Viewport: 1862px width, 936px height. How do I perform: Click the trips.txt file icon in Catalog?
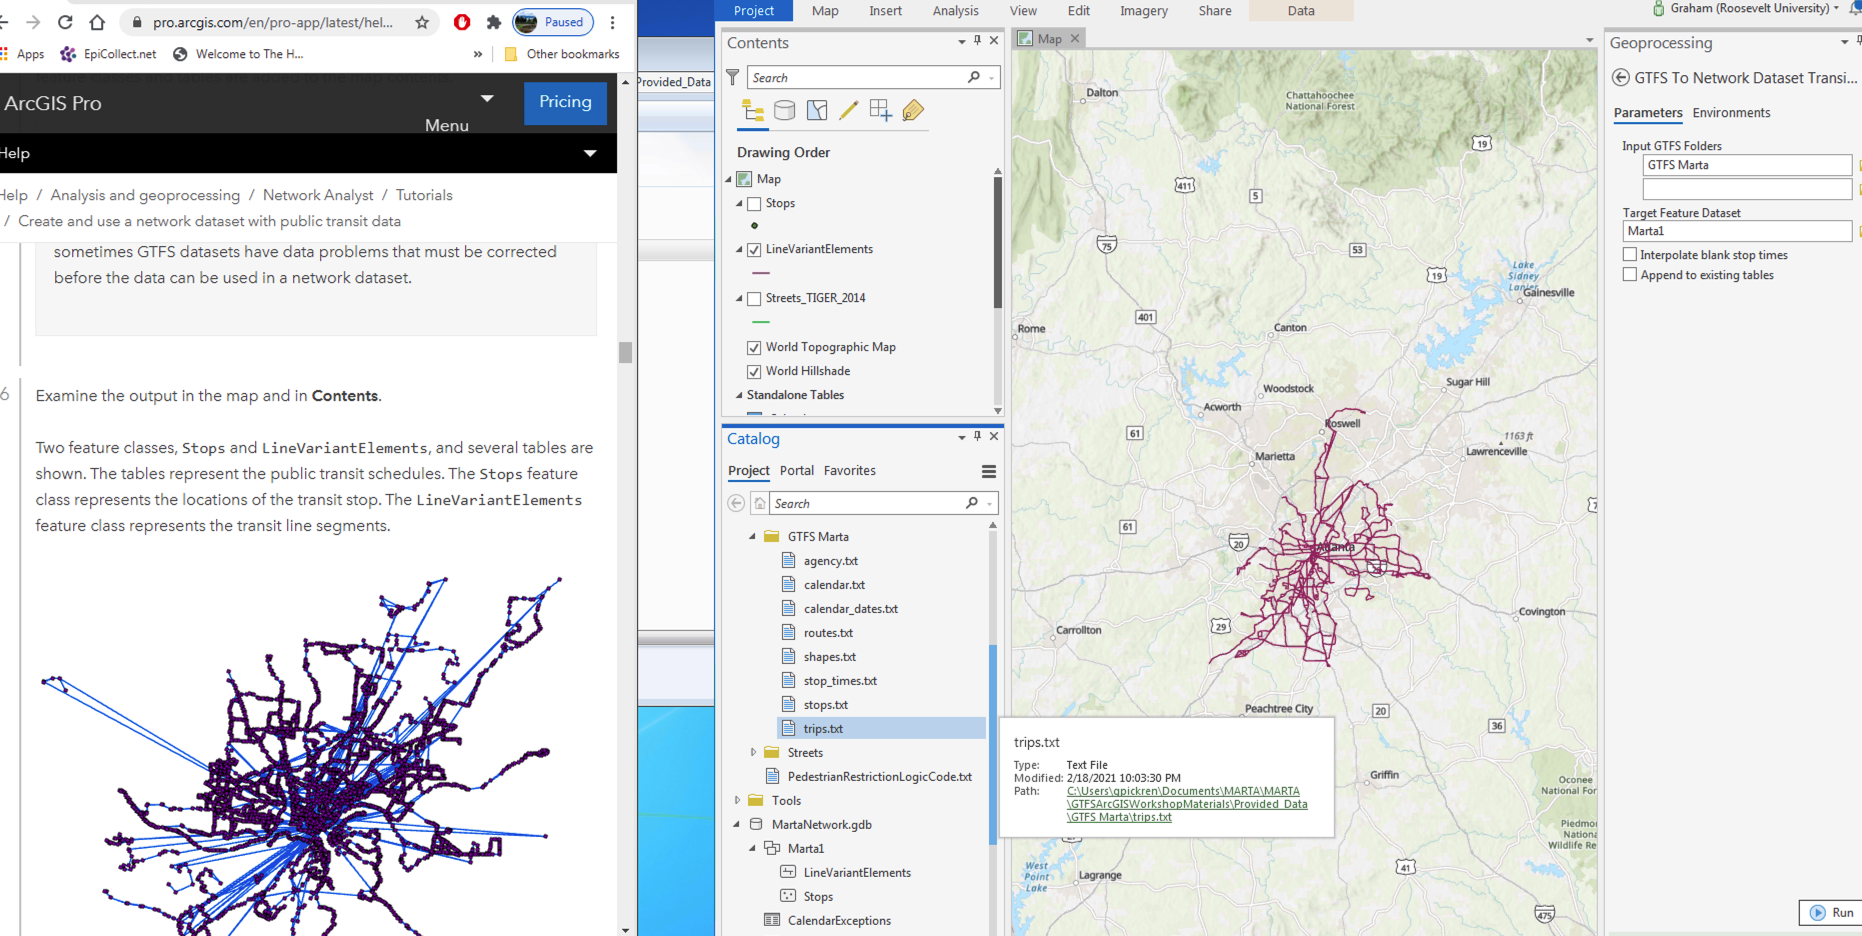point(789,729)
